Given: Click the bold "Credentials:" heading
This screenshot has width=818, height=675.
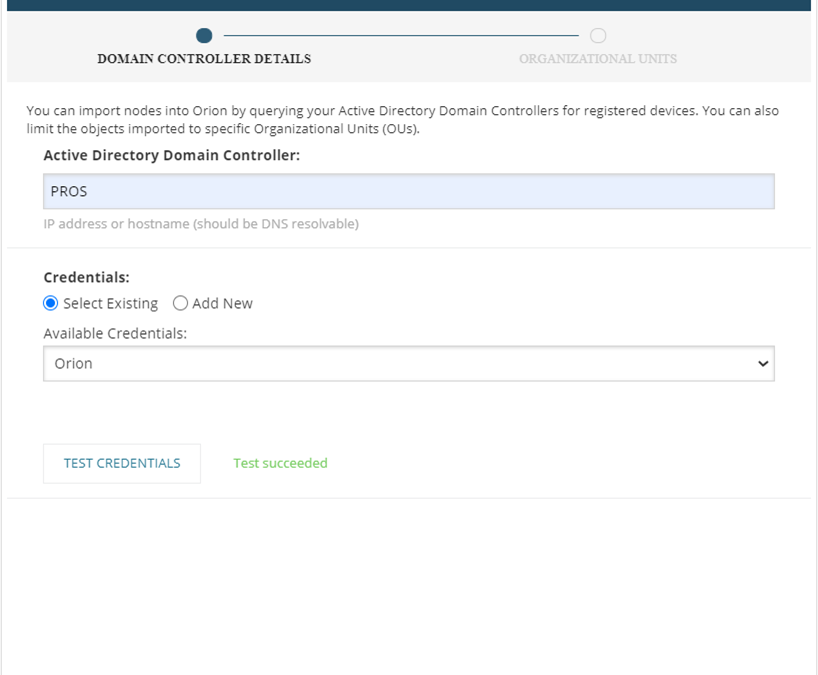Looking at the screenshot, I should (x=86, y=277).
